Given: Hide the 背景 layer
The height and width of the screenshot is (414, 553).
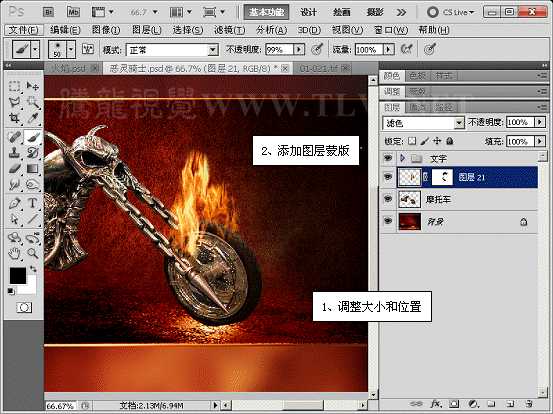Looking at the screenshot, I should tap(388, 221).
